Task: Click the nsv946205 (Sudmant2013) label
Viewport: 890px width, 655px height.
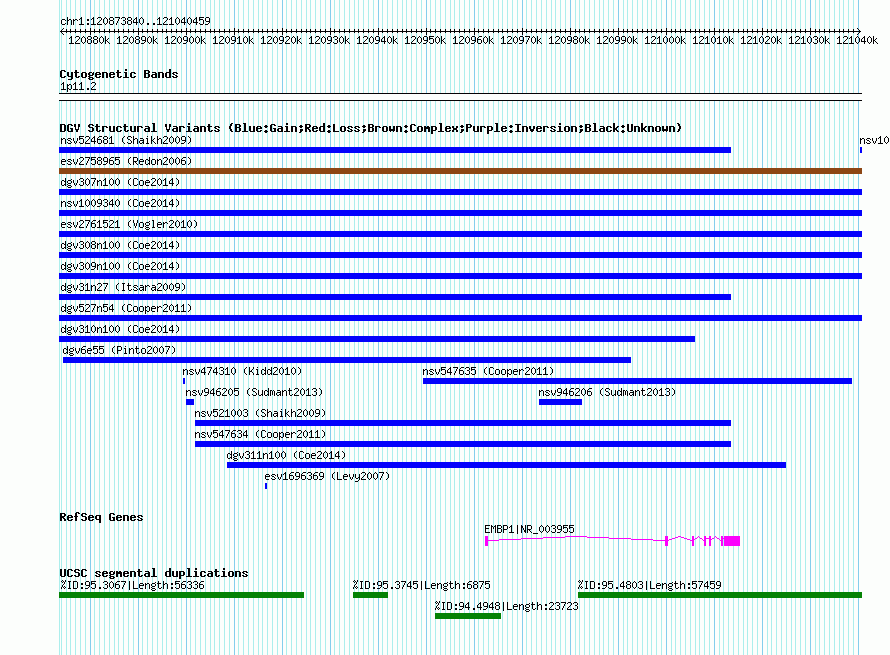Action: click(x=254, y=392)
